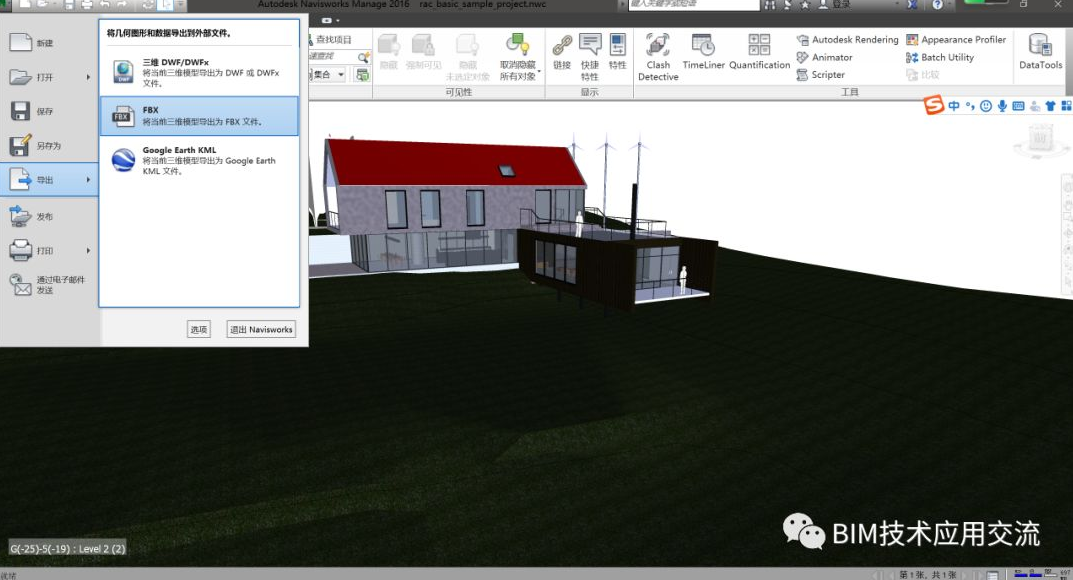Click the 退出 Navisworks button
The image size is (1073, 580).
(x=260, y=329)
